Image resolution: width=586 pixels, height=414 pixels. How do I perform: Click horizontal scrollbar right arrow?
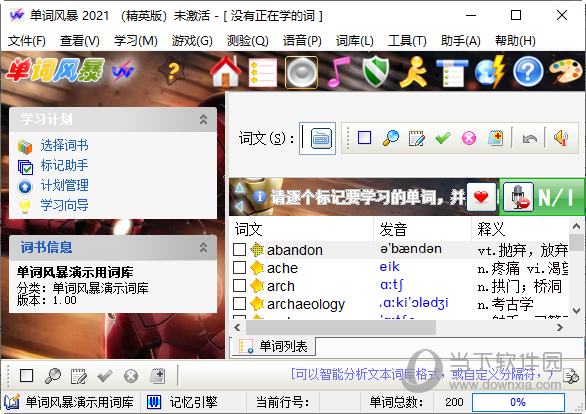559,328
